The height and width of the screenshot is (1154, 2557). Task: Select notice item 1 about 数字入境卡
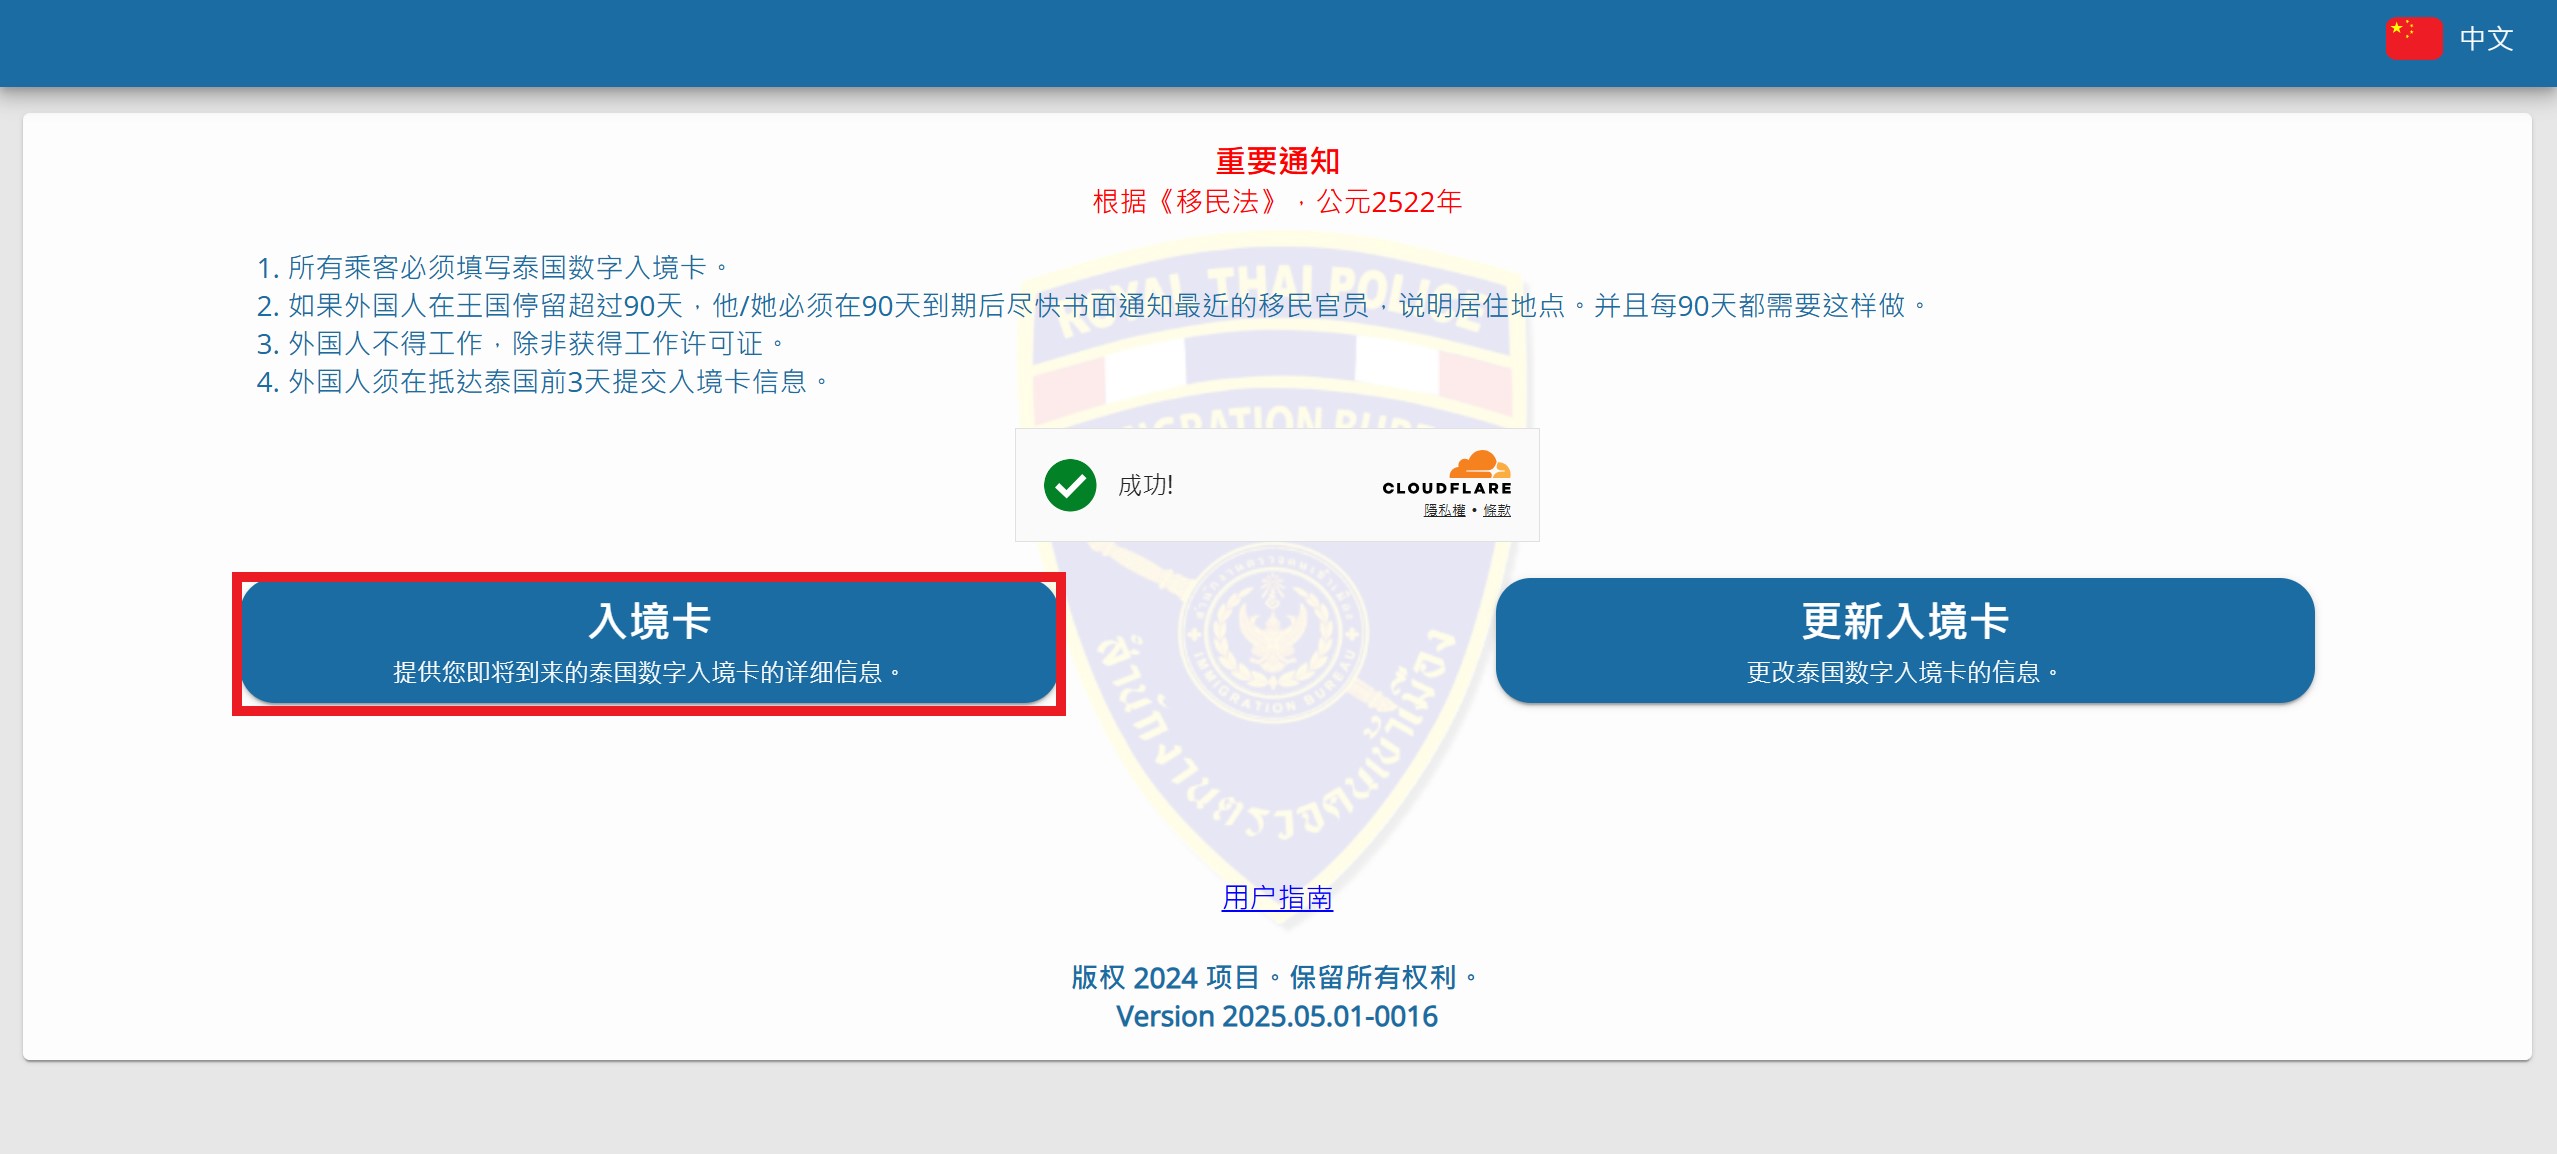coord(492,268)
